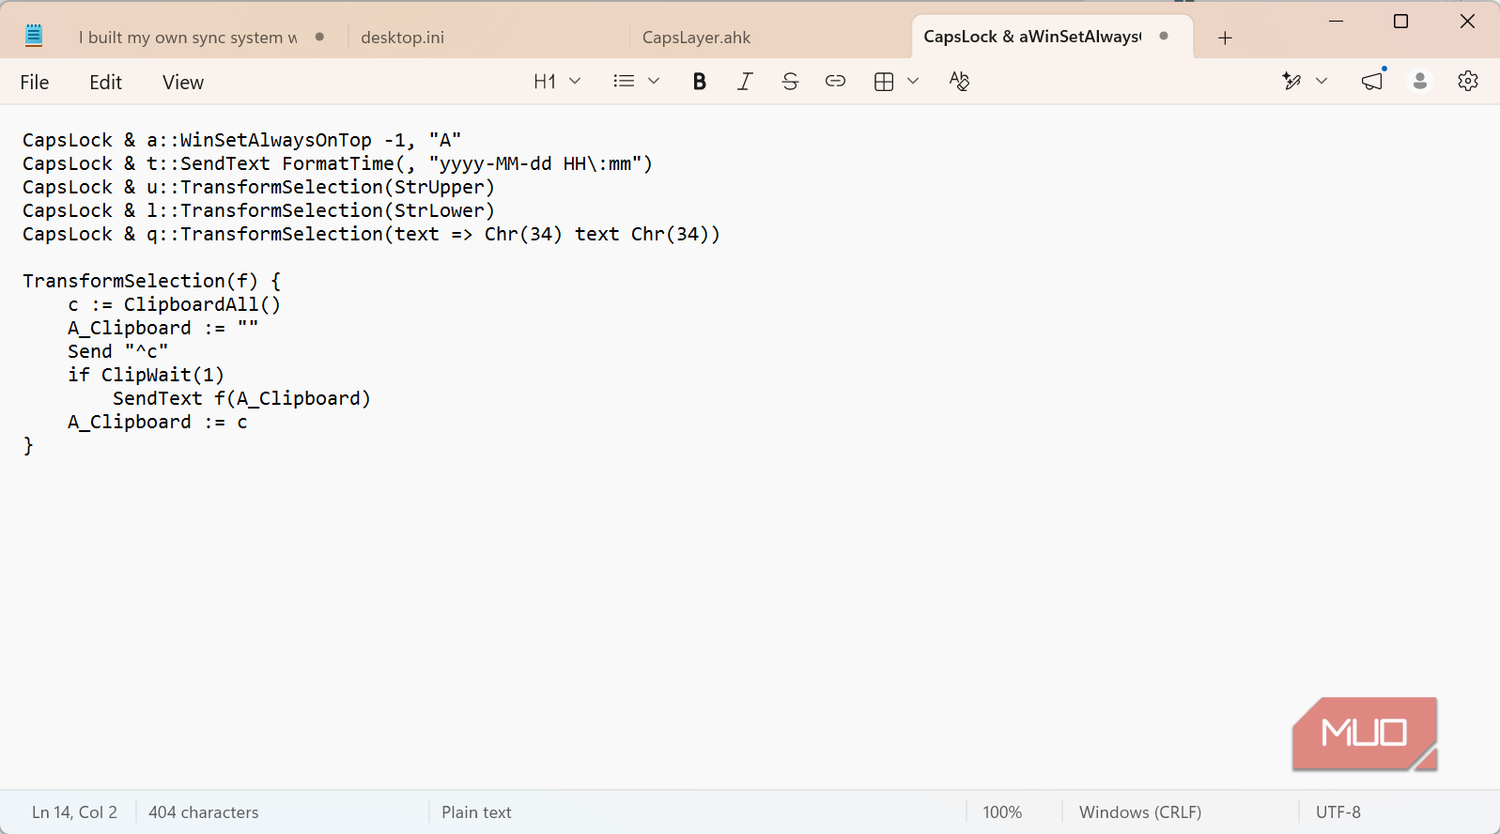The image size is (1500, 834).
Task: Click the Ln 14, Col 2 position indicator
Action: [x=74, y=812]
